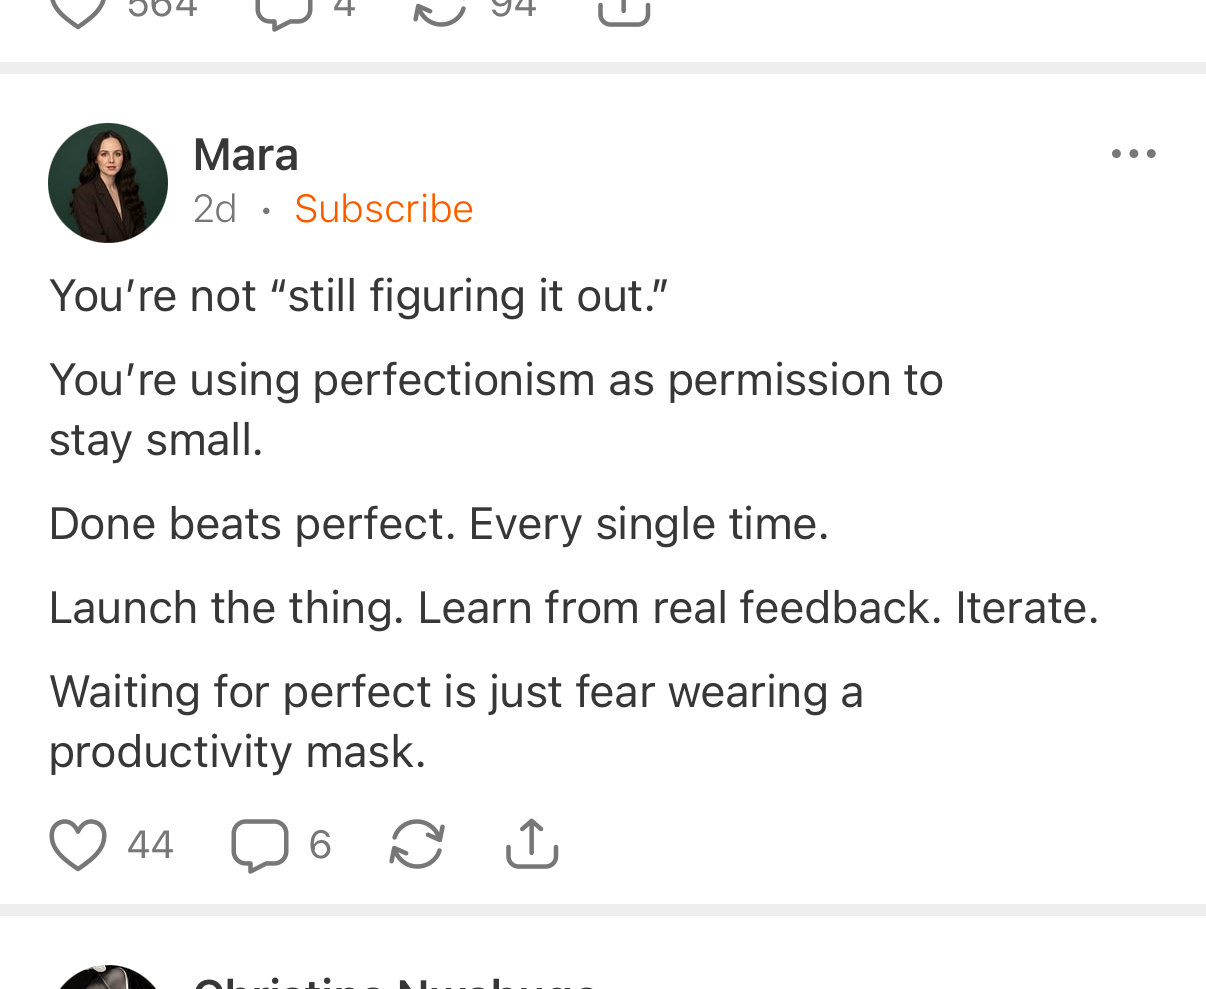Click the "Launch the thing" line of text
Screen dimensions: 1206x989
pos(573,608)
